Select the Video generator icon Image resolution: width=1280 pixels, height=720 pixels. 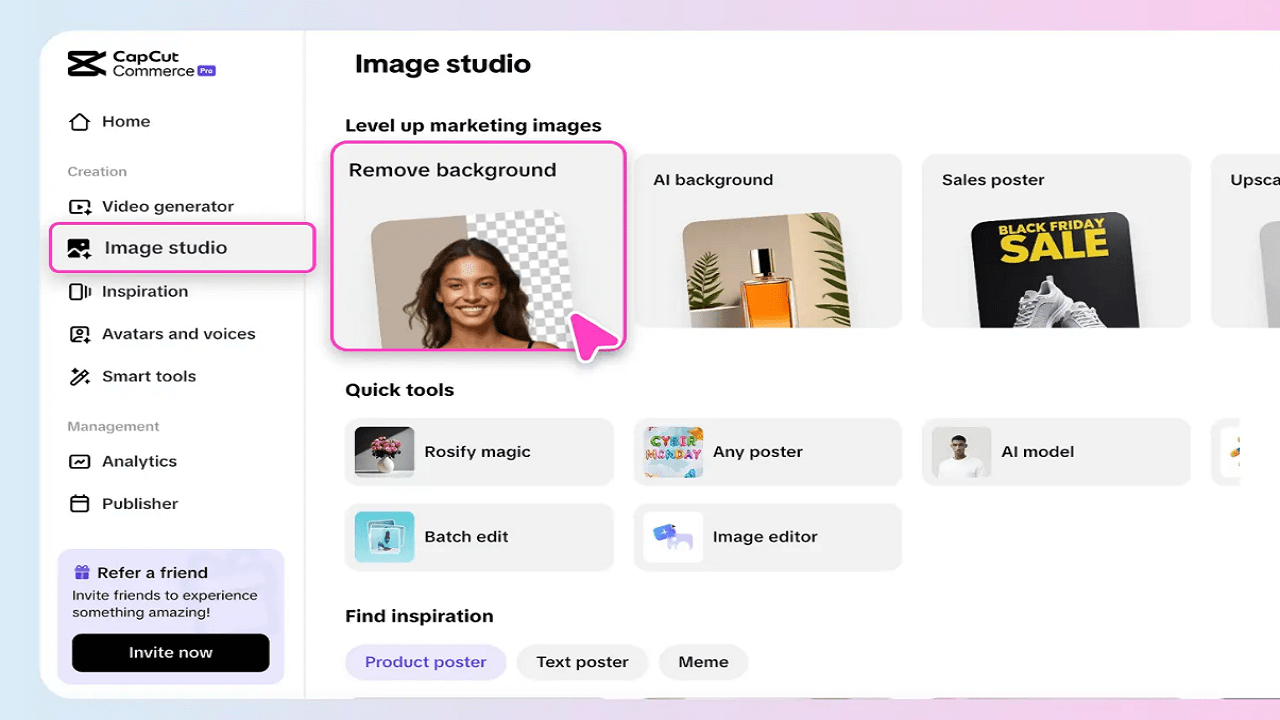79,206
